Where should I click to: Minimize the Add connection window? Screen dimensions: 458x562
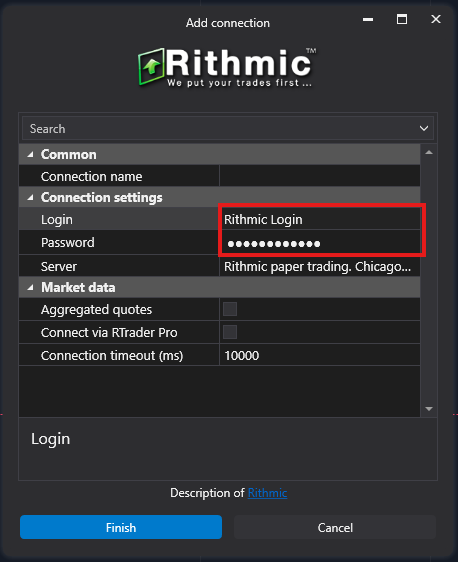(x=368, y=19)
